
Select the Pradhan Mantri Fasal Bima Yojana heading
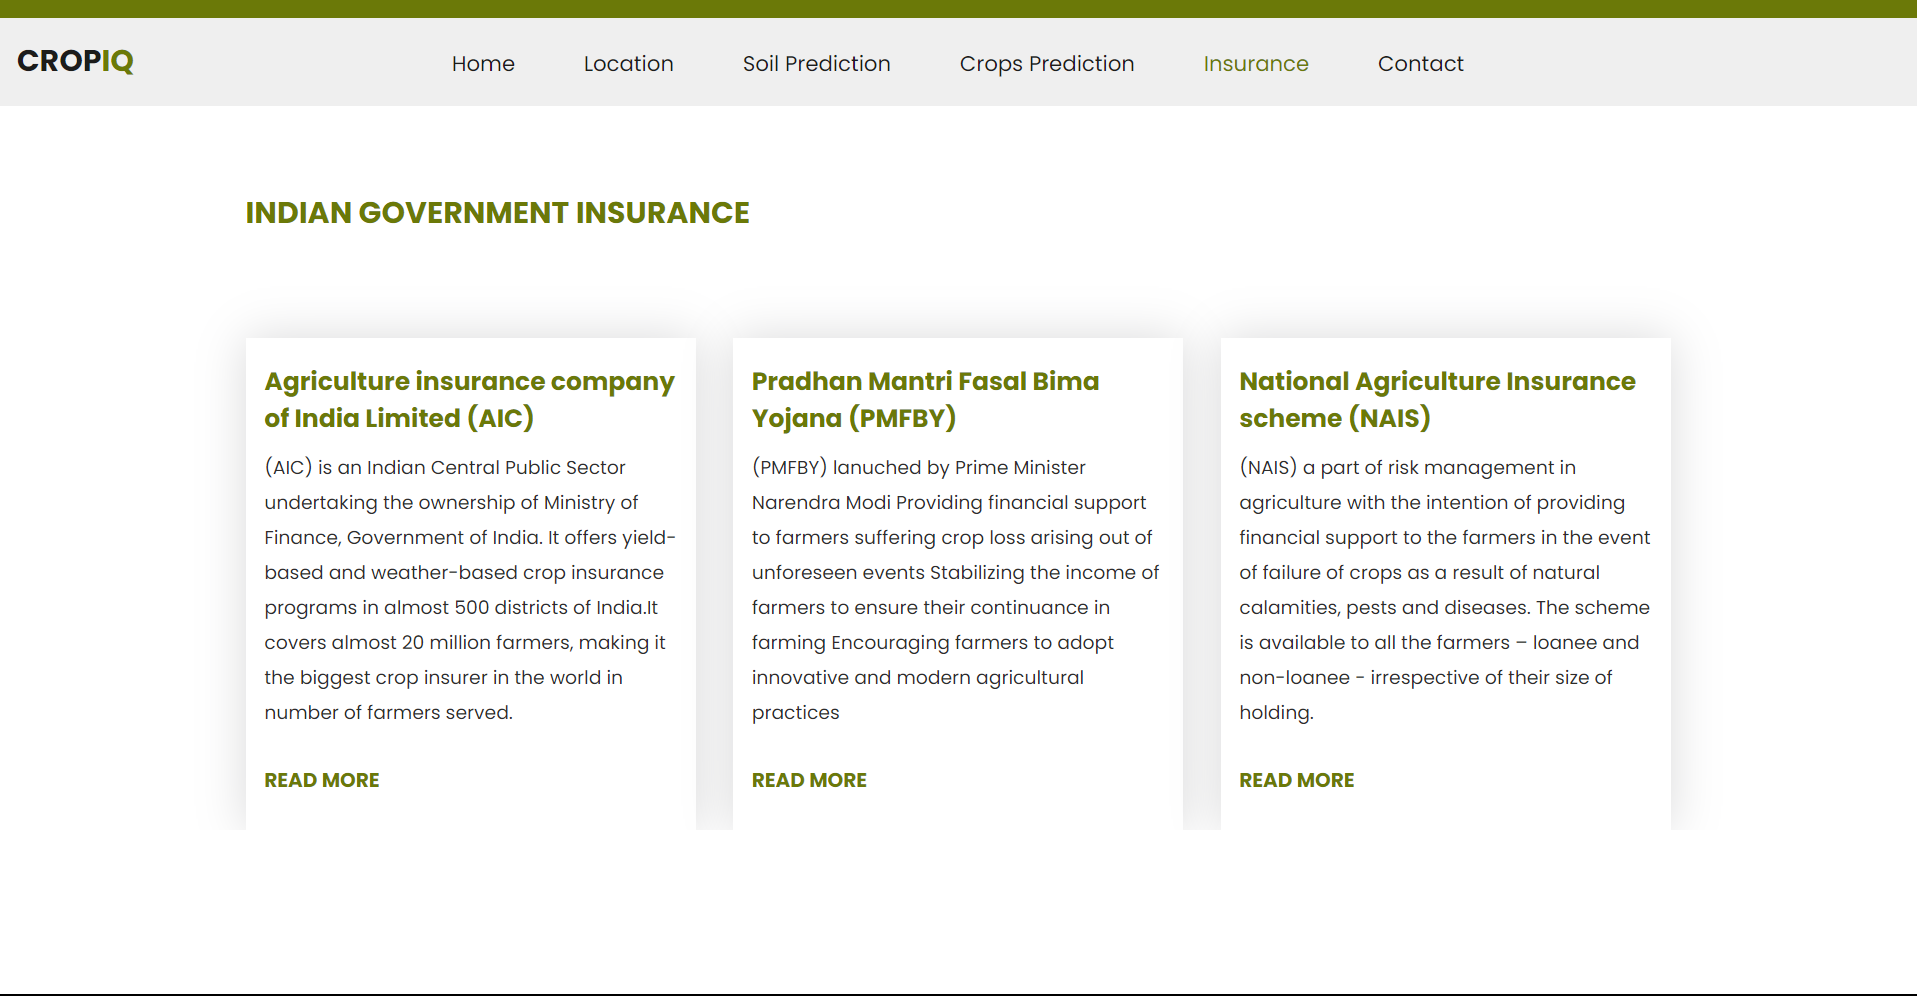point(926,400)
